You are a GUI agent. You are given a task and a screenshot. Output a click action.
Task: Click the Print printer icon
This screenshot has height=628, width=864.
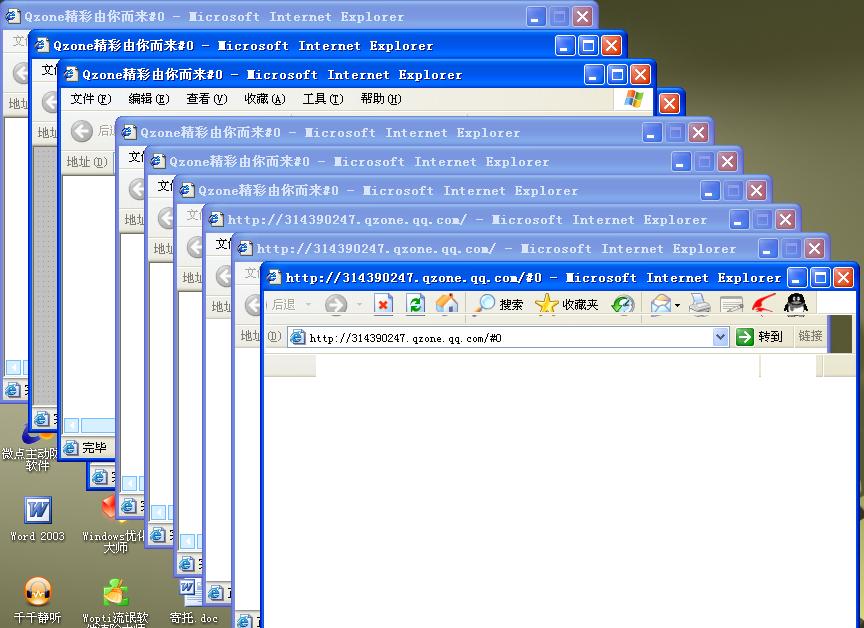[700, 304]
